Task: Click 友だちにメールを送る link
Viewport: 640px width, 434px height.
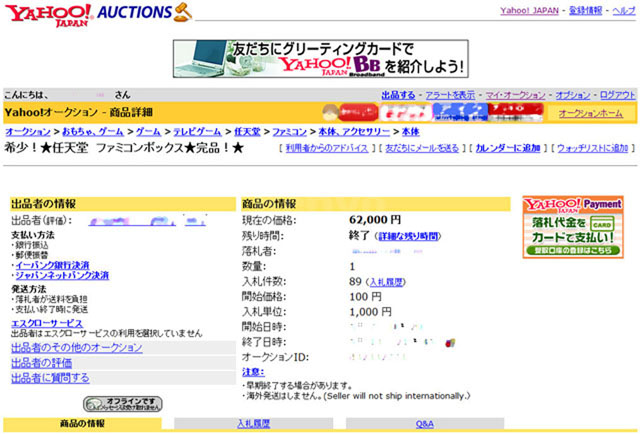Action: pos(422,148)
